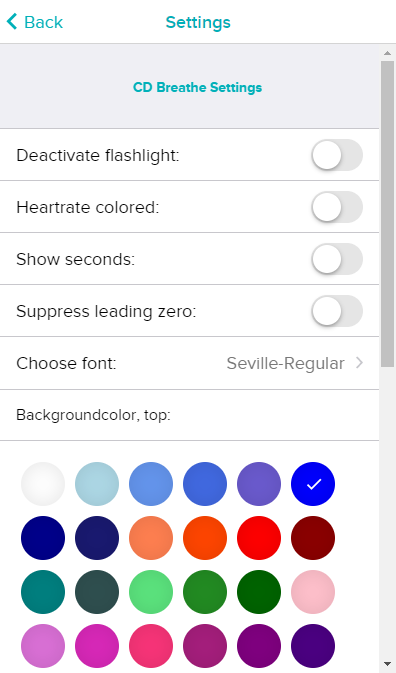This screenshot has height=673, width=396.
Task: Toggle the Deactivate flashlight switch
Action: [x=337, y=155]
